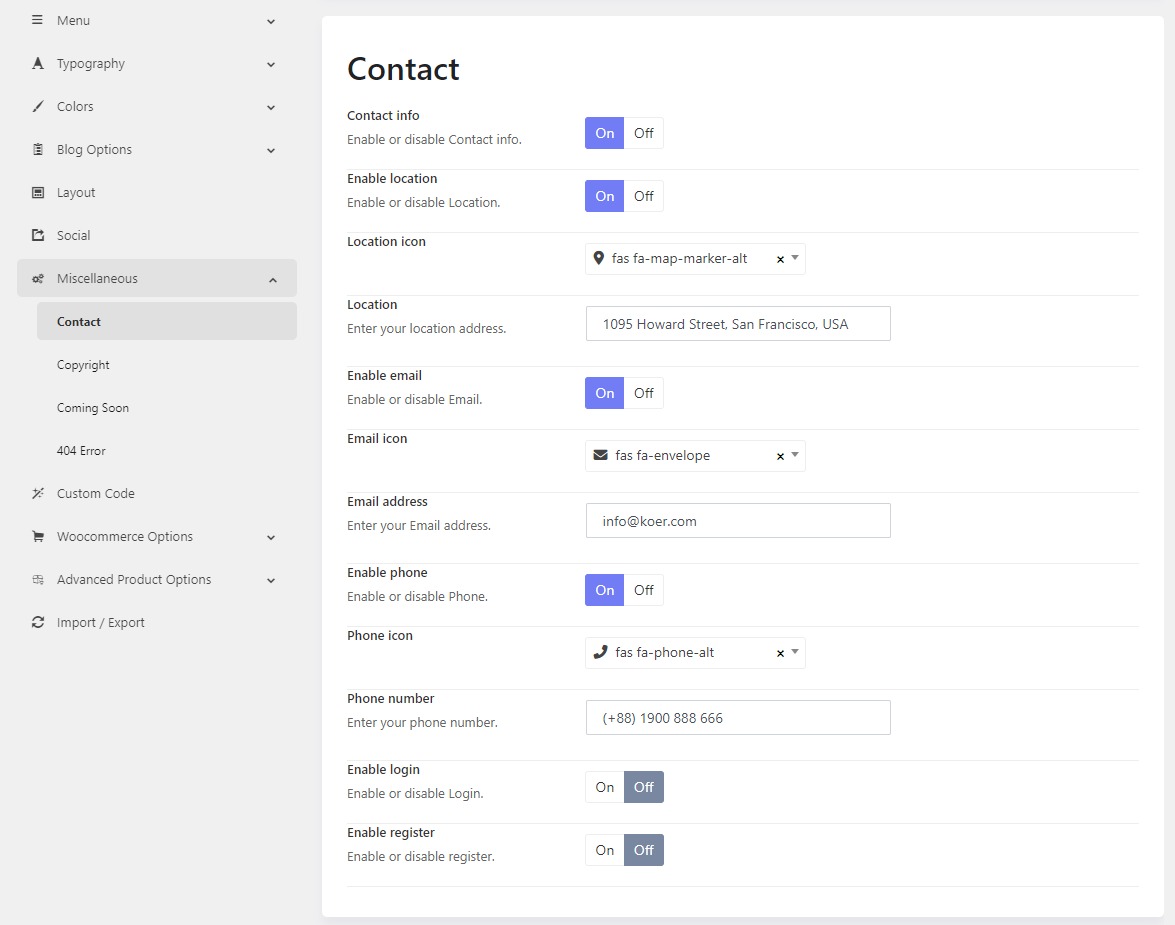Click the Social share icon

37,235
